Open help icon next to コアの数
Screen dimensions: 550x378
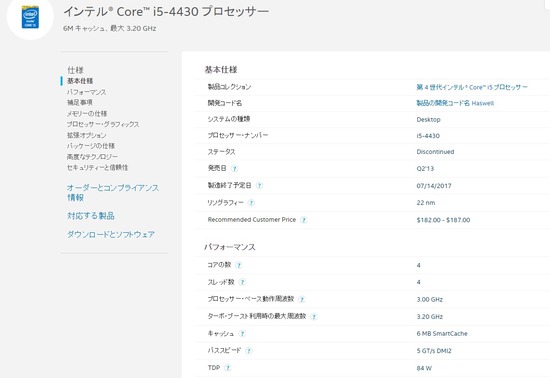click(x=239, y=265)
